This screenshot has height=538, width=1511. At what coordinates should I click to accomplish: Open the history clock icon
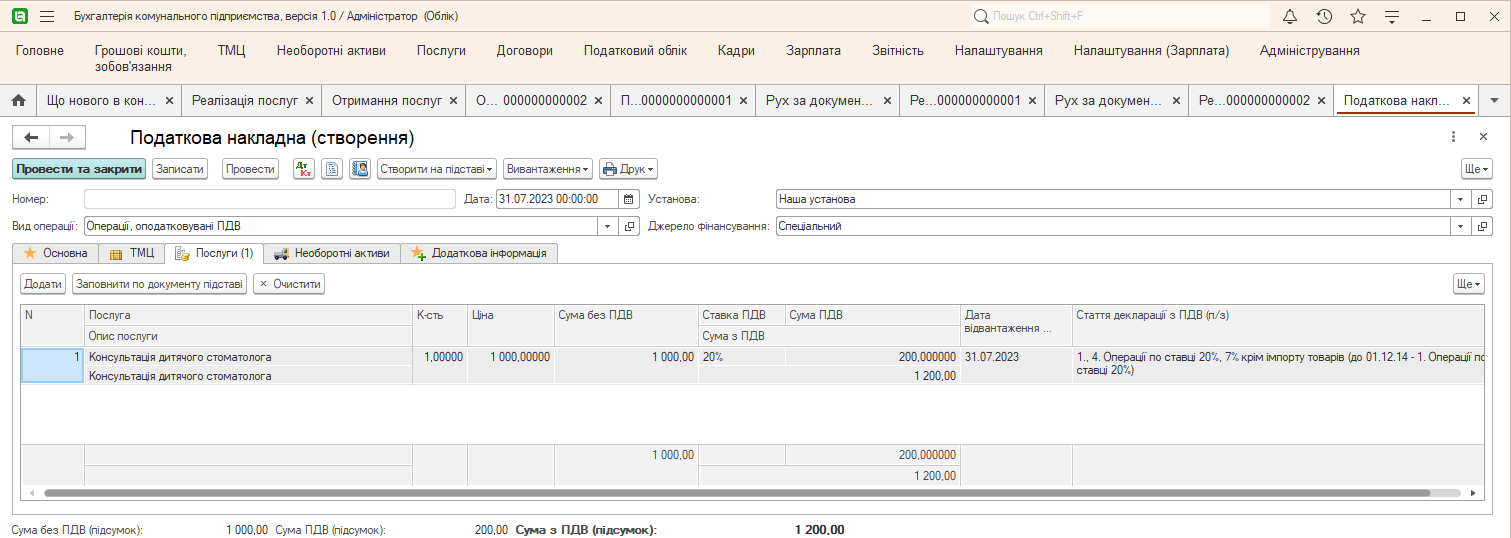[1324, 17]
